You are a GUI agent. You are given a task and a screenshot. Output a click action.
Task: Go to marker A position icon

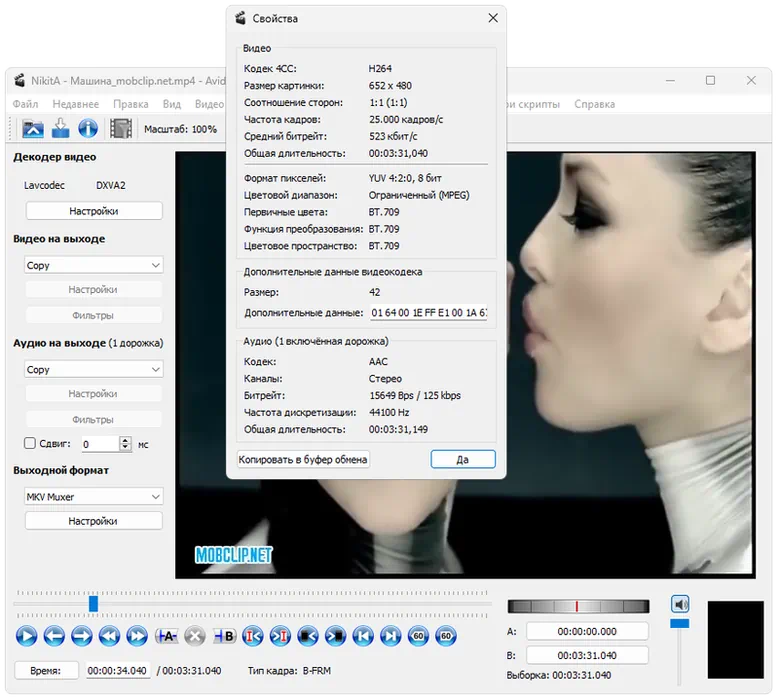pyautogui.click(x=252, y=636)
